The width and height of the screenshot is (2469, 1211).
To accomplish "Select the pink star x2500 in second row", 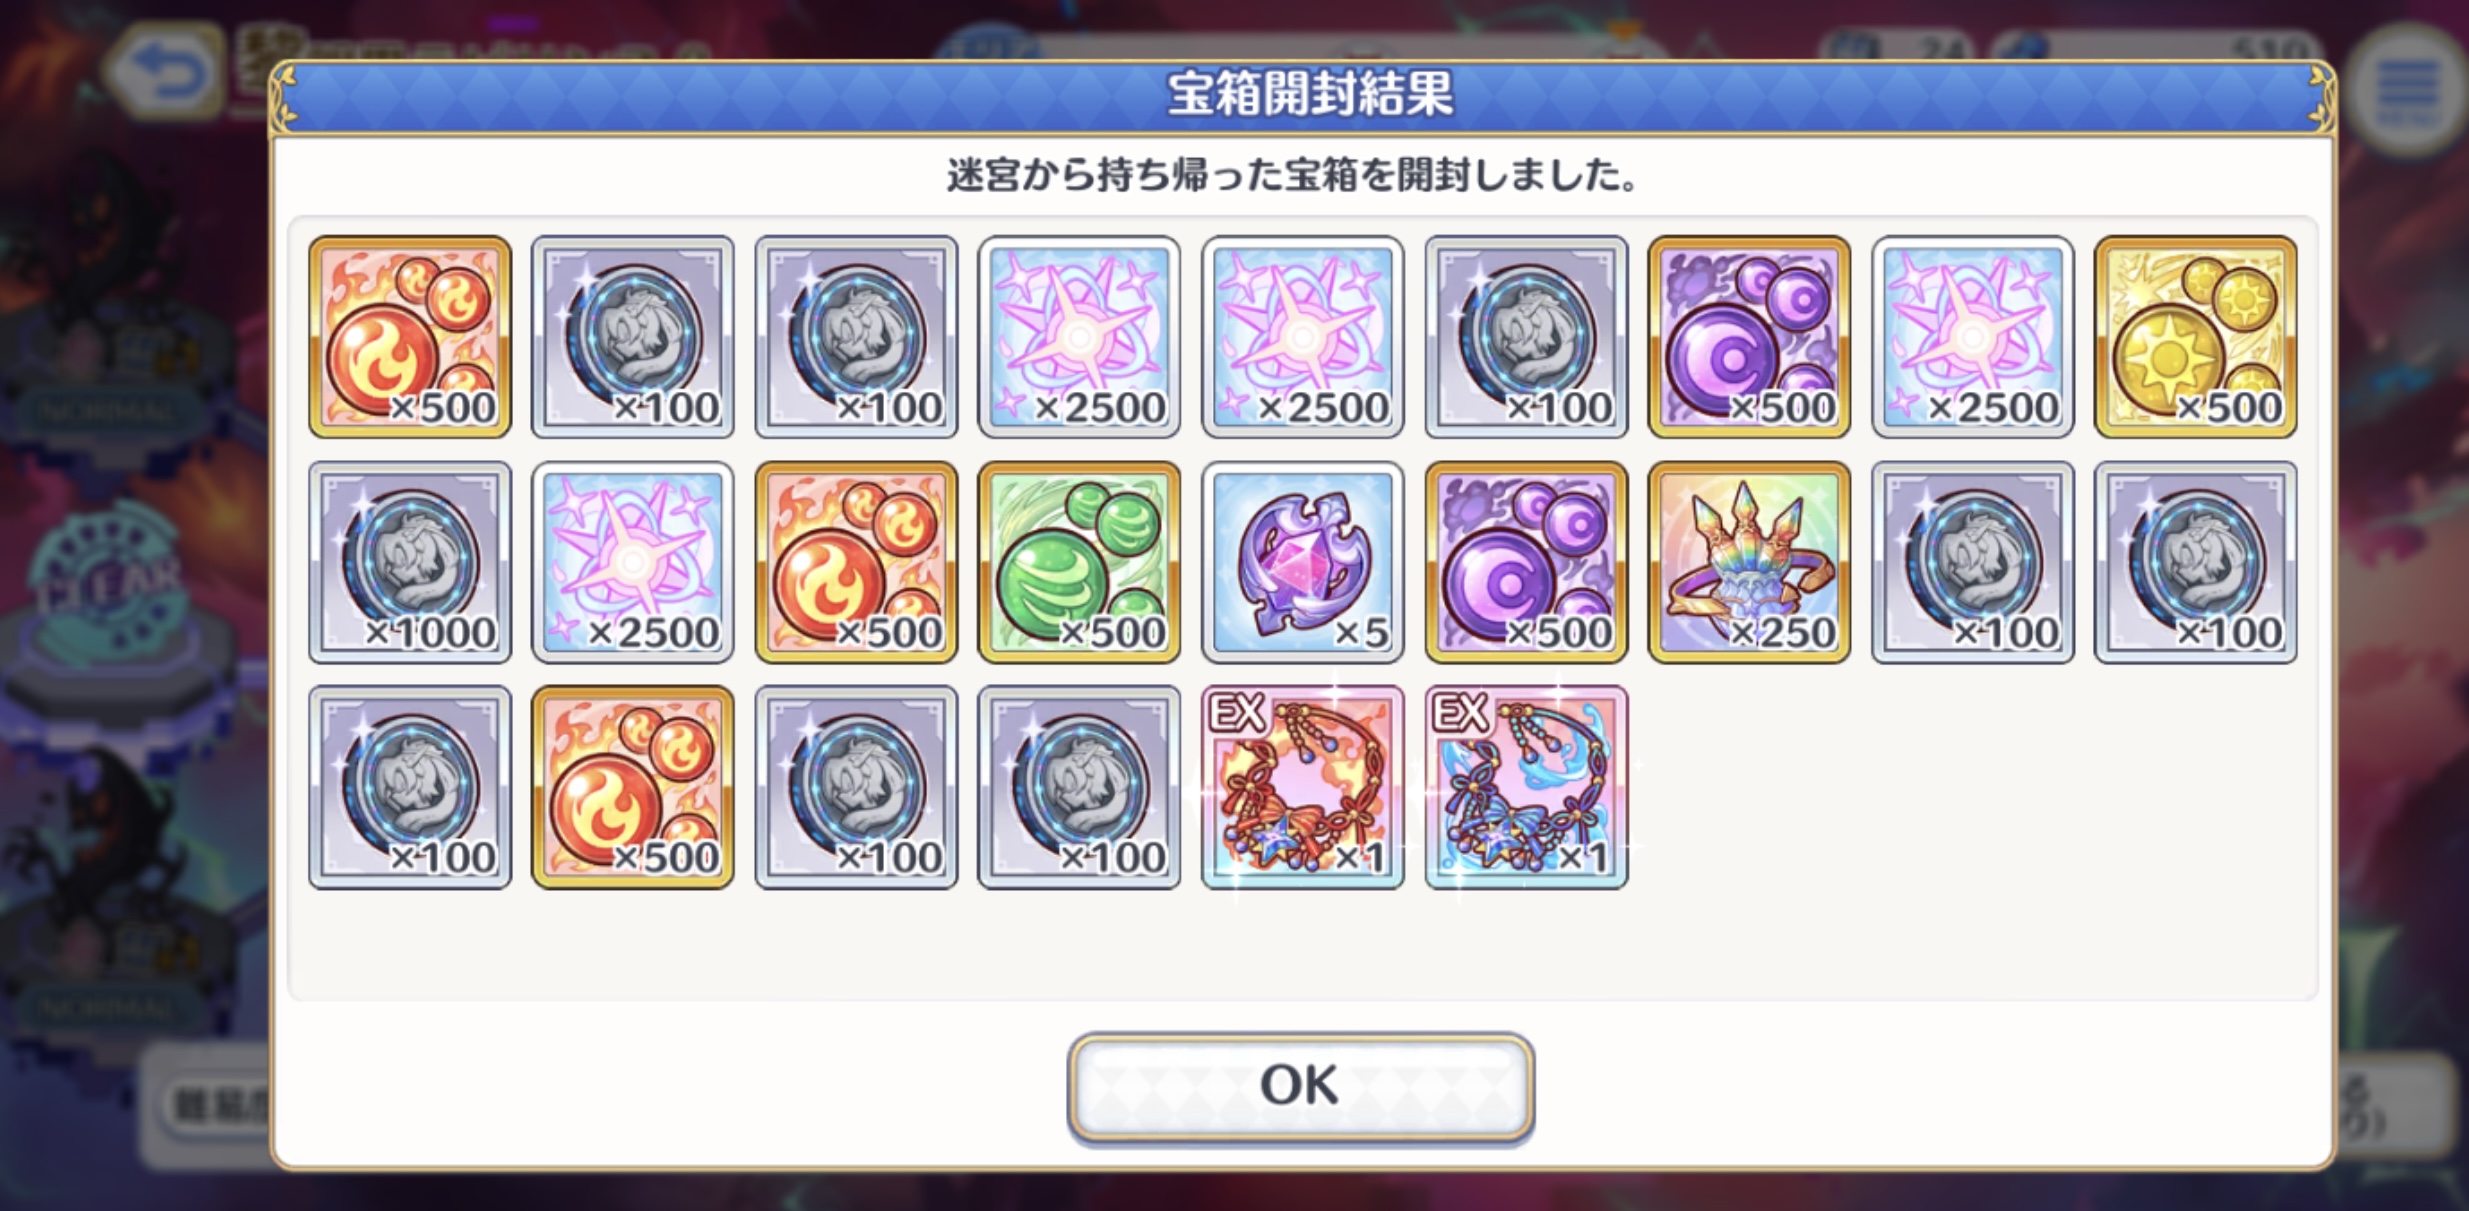I will coord(632,562).
